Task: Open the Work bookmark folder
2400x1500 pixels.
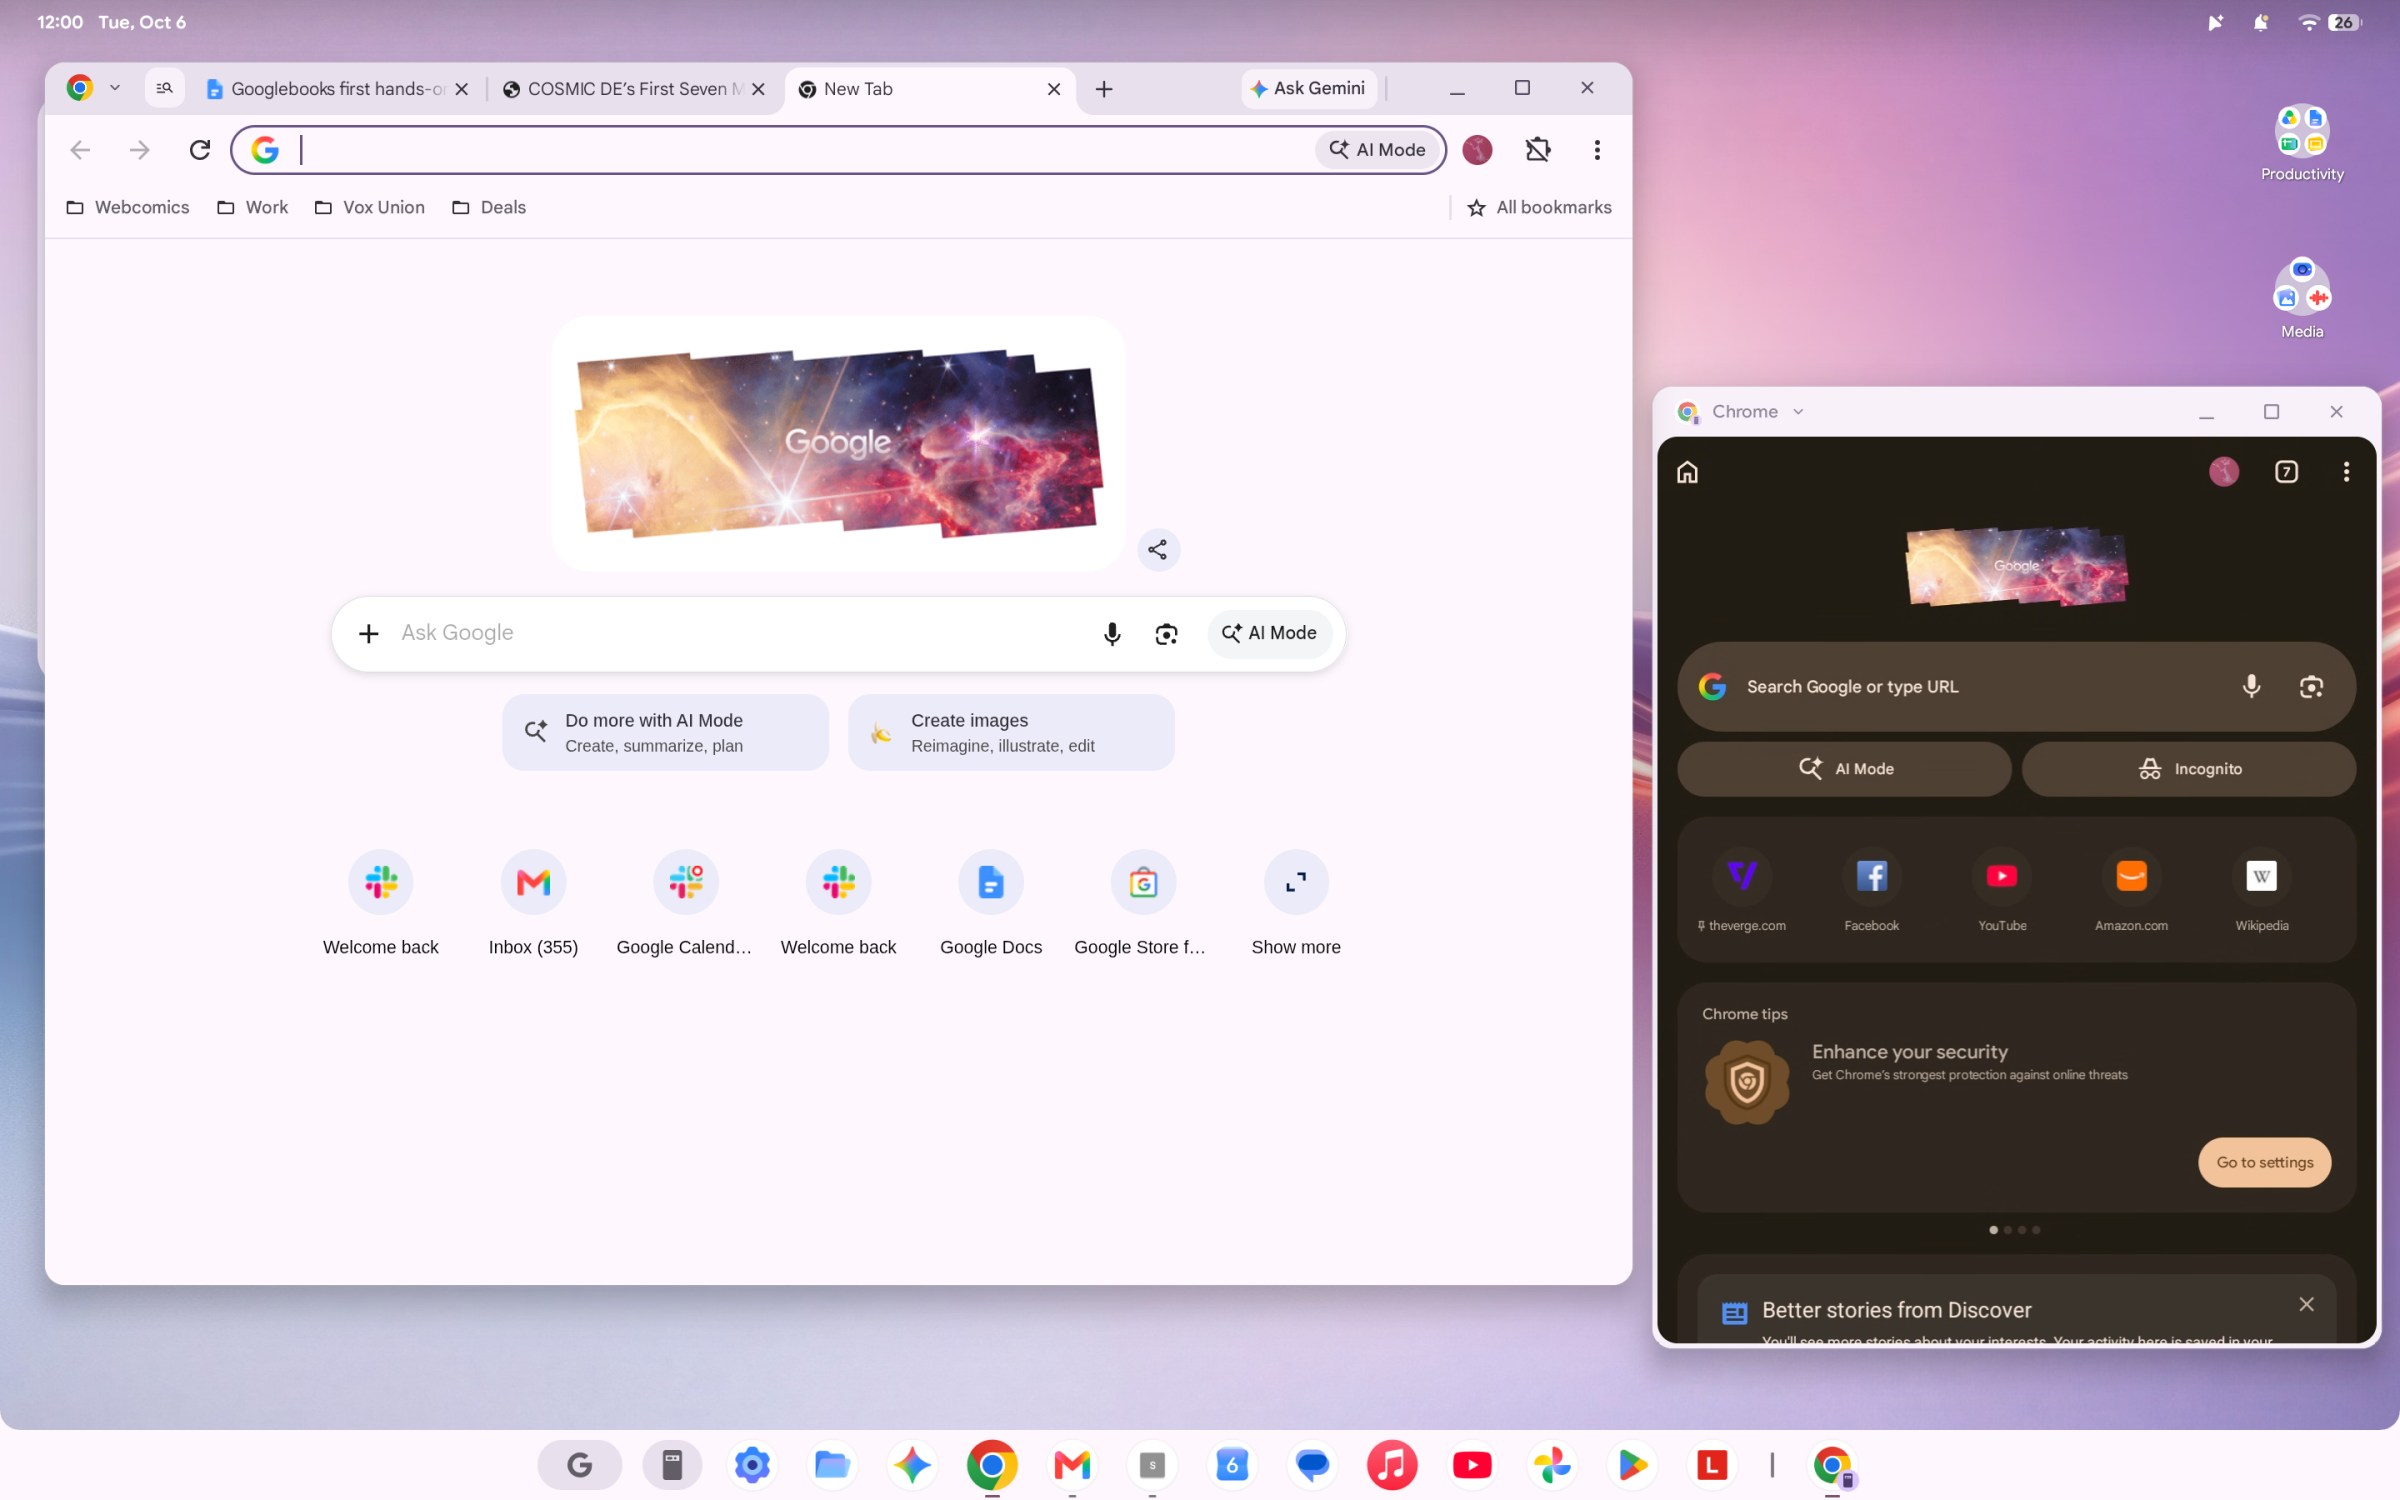Action: coord(253,207)
